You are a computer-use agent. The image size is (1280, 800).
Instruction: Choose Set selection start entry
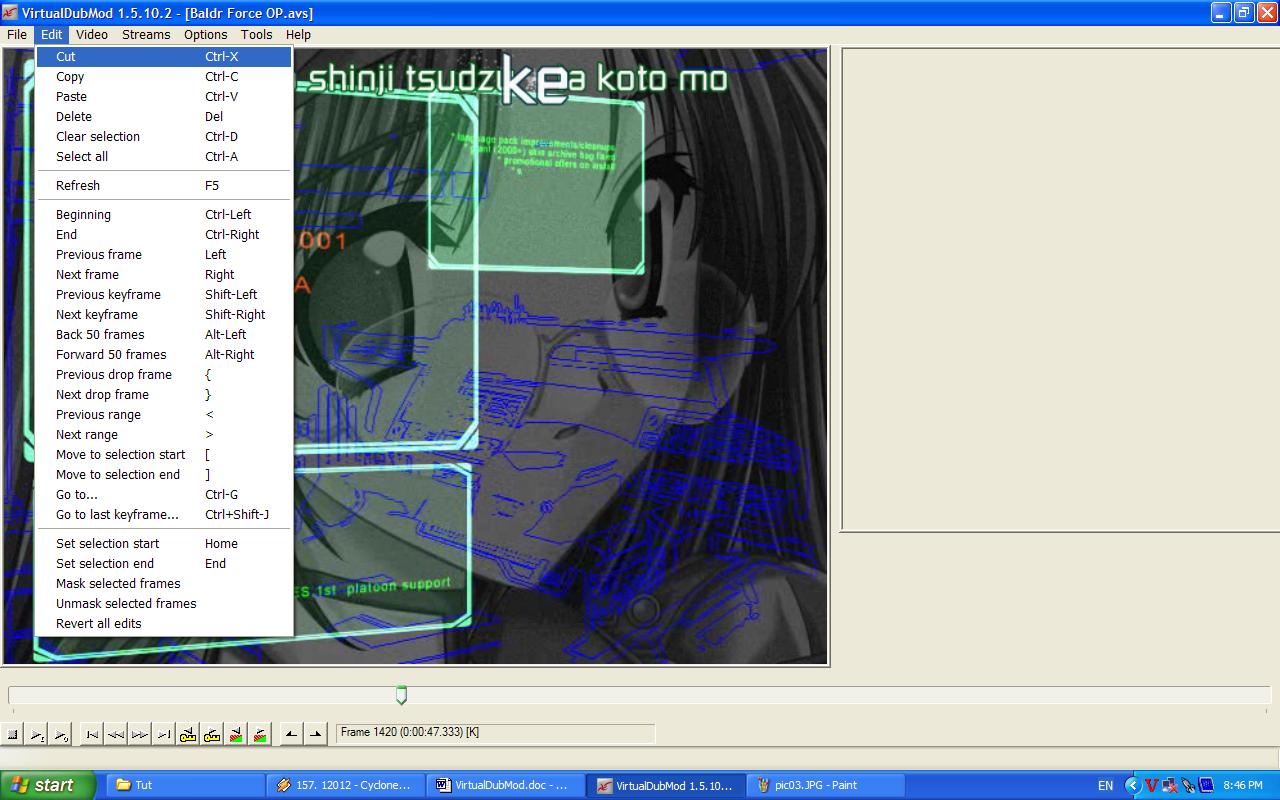click(164, 544)
